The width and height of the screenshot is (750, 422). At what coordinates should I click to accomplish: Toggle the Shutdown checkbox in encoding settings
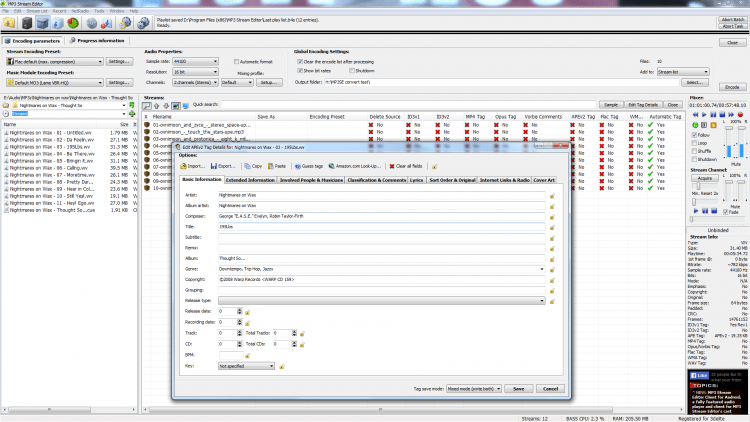click(x=350, y=71)
